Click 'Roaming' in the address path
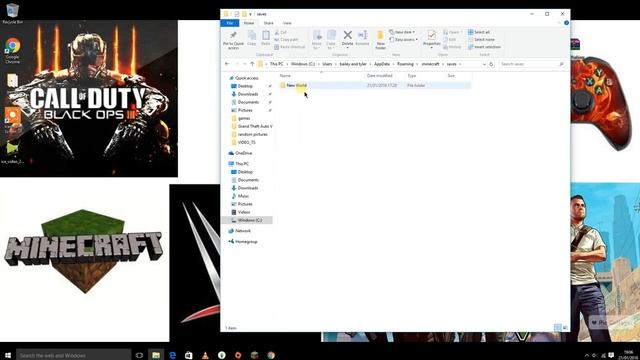Image resolution: width=640 pixels, height=360 pixels. [405, 64]
